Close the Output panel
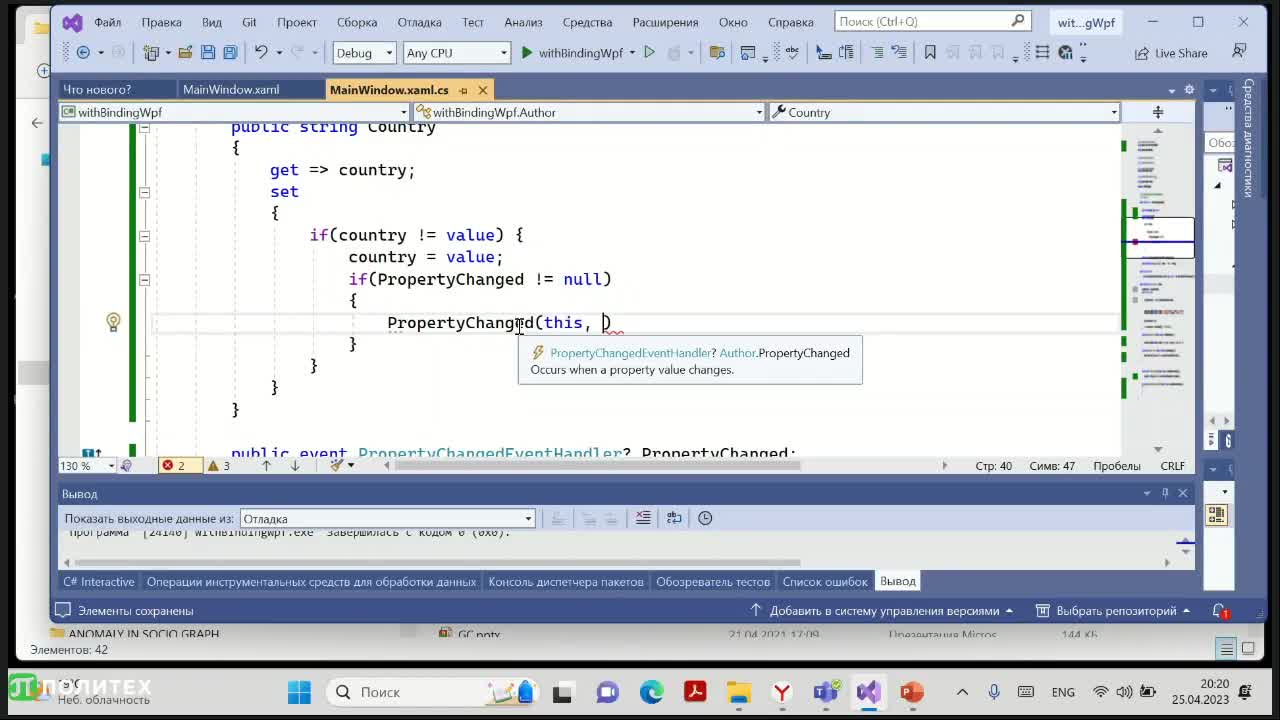This screenshot has width=1280, height=720. 1183,493
